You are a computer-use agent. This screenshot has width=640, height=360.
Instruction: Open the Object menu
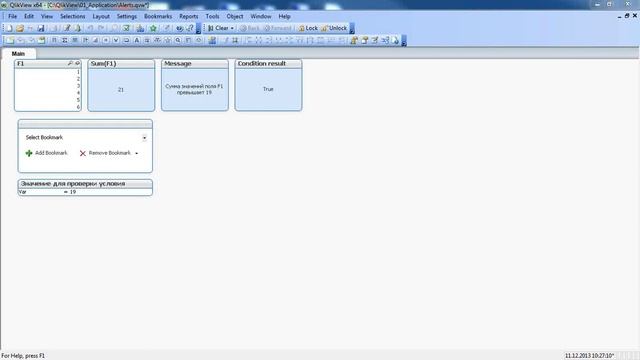pyautogui.click(x=235, y=16)
